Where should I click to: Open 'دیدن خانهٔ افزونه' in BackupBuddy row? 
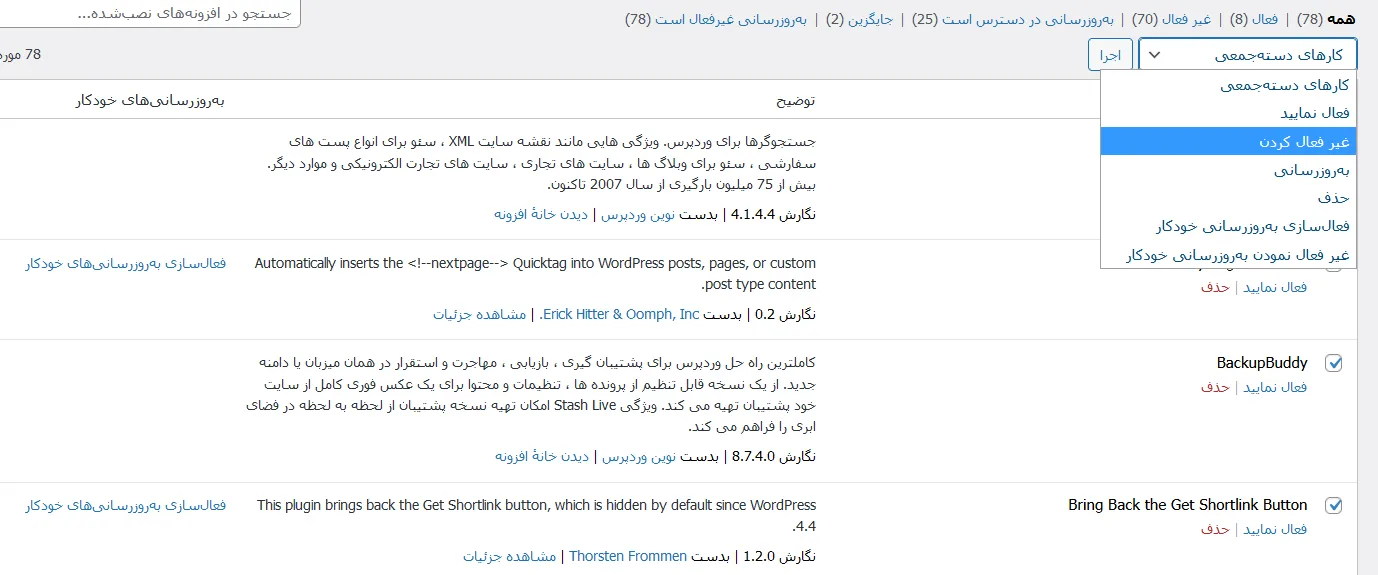click(544, 456)
